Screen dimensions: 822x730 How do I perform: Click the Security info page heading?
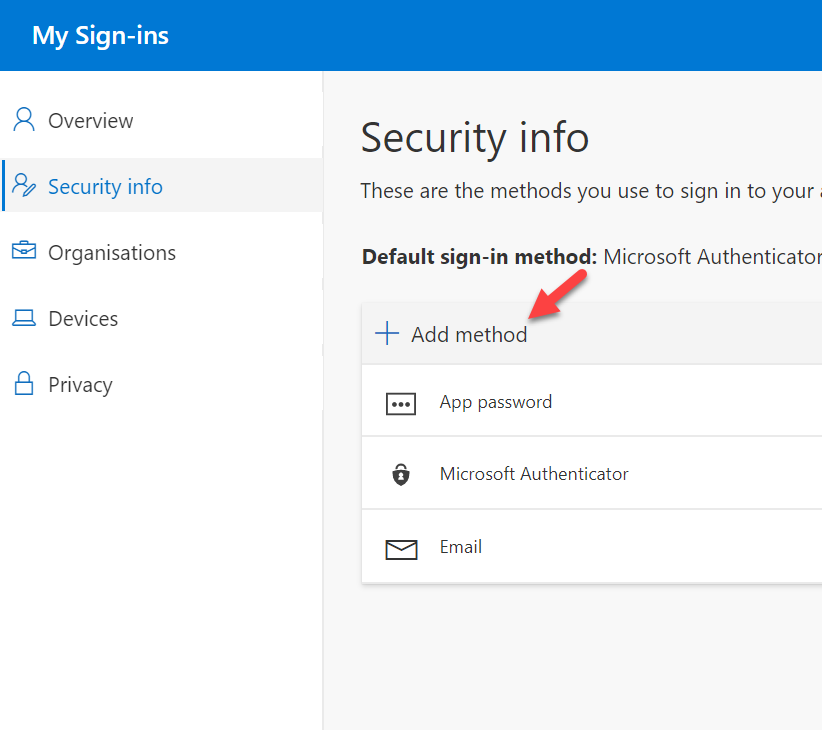point(475,138)
